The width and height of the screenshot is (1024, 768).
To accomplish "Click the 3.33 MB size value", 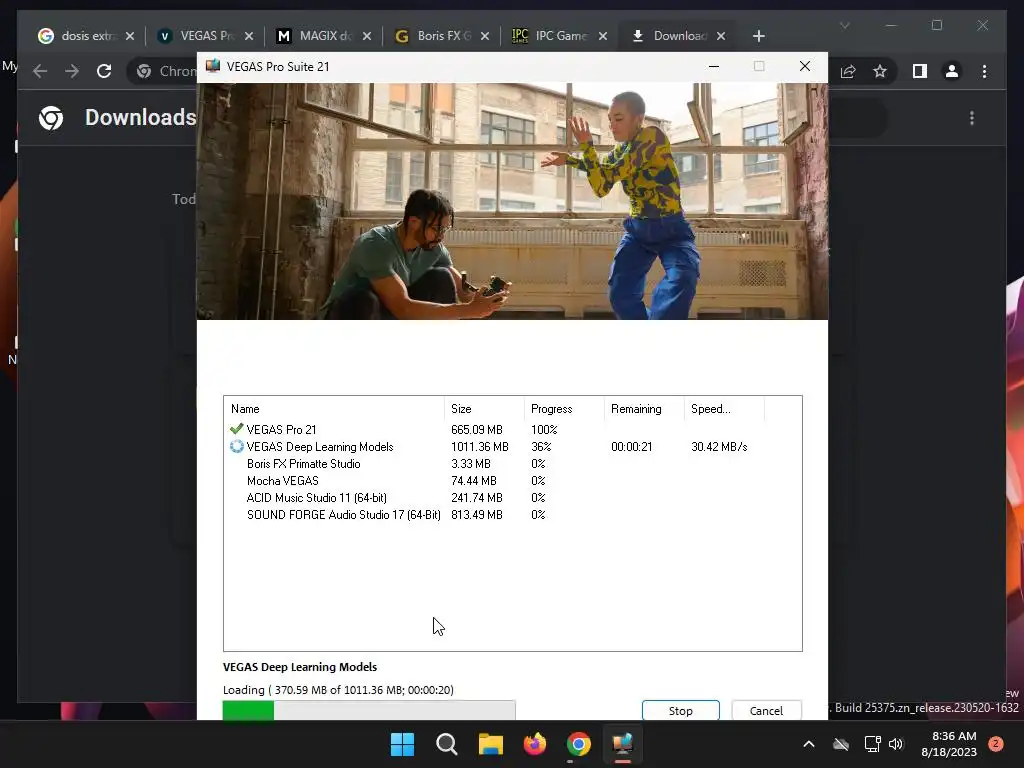I will [470, 464].
